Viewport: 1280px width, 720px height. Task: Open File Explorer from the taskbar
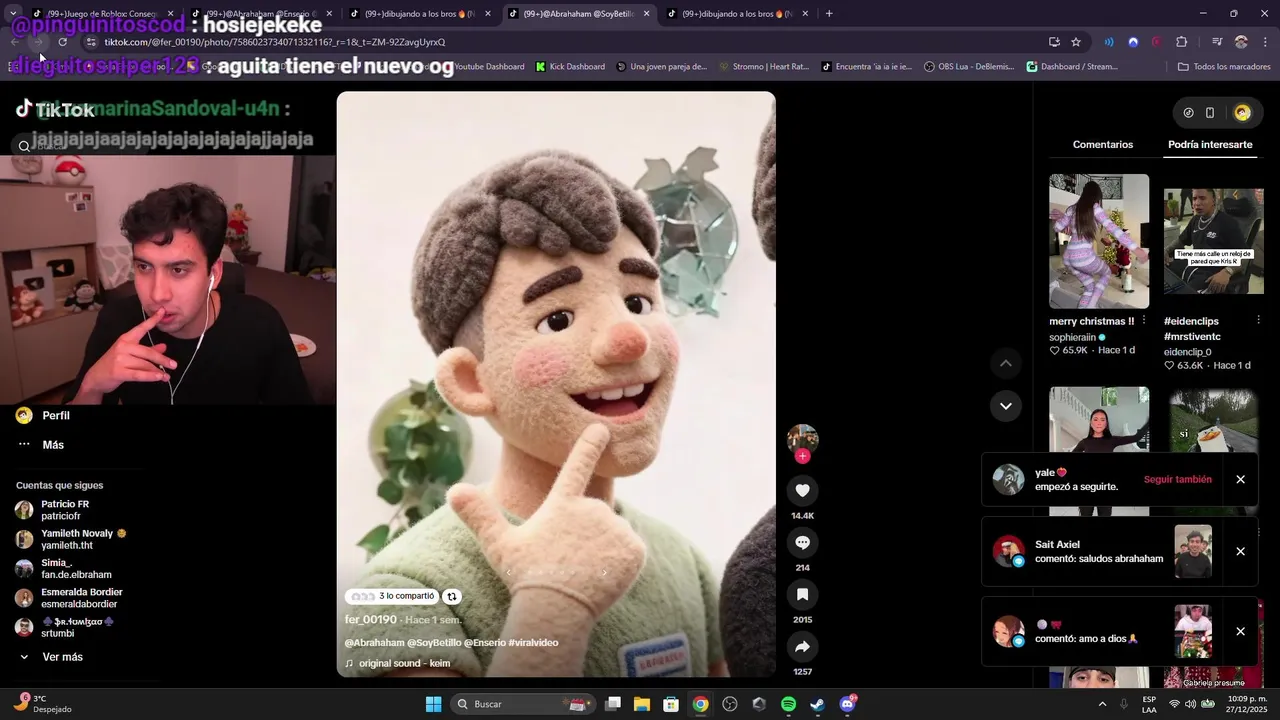[x=642, y=704]
